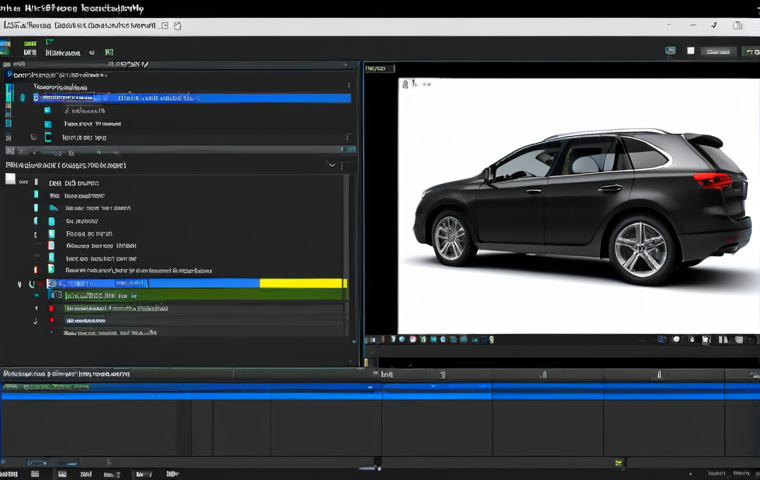Select the green highlighted row under the blue-yellow row
Screen dimensions: 760x480
pyautogui.click(x=197, y=295)
